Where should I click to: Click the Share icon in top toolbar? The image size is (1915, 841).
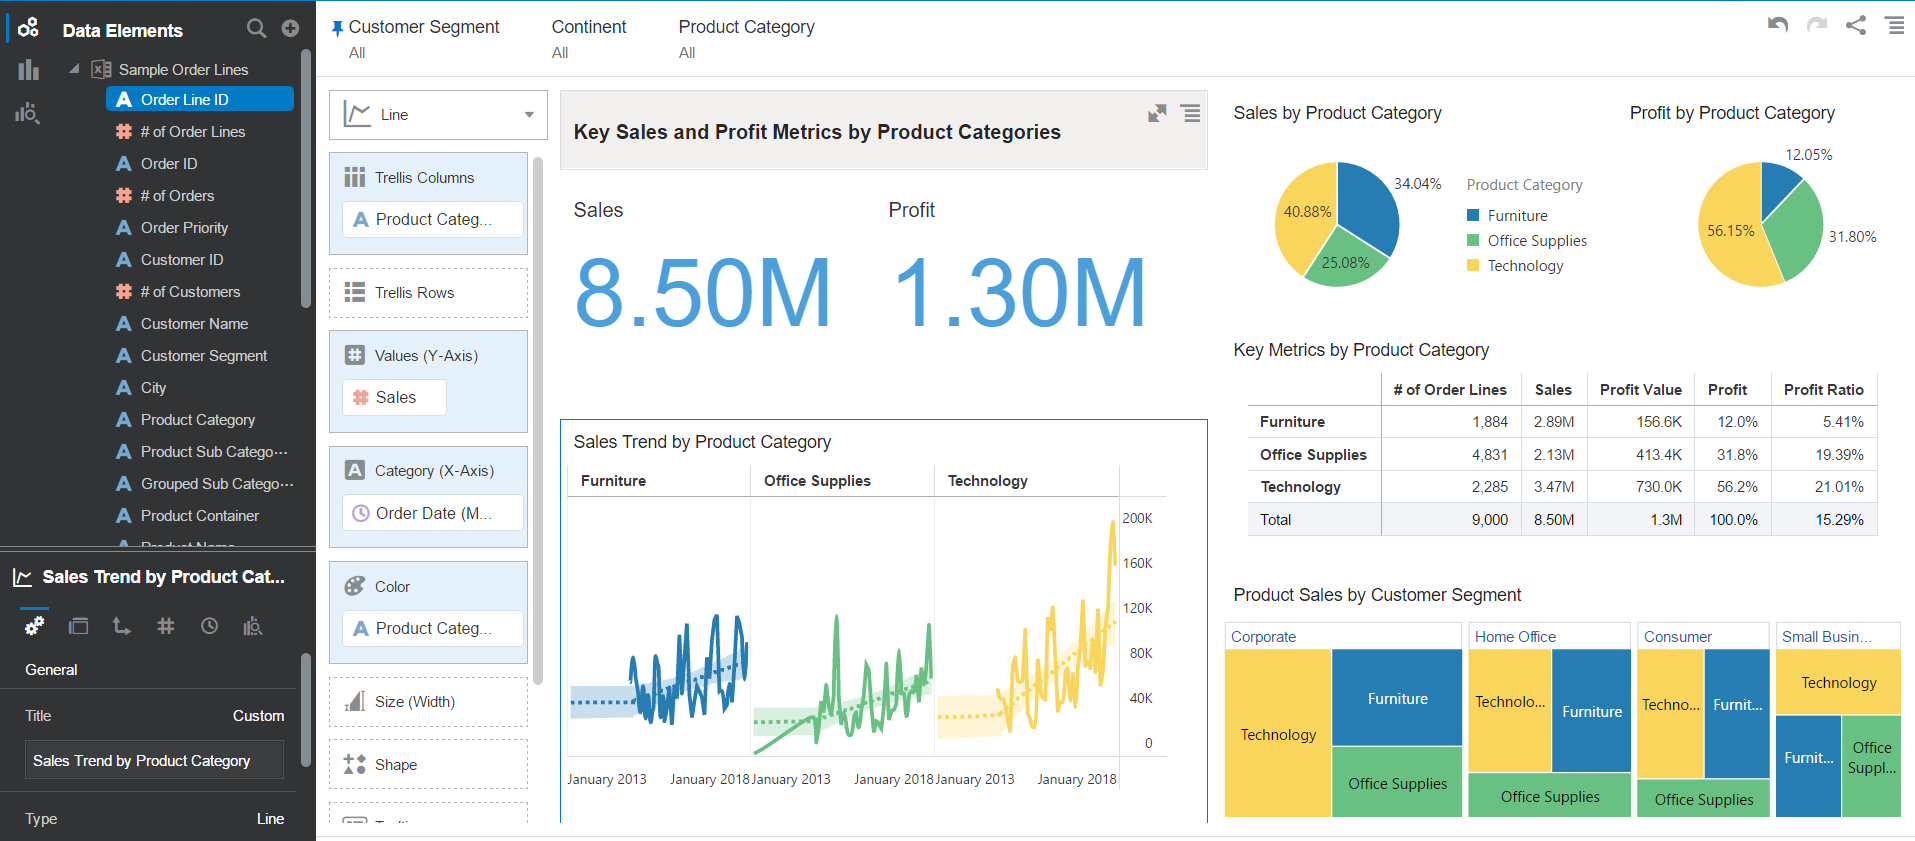(1856, 25)
